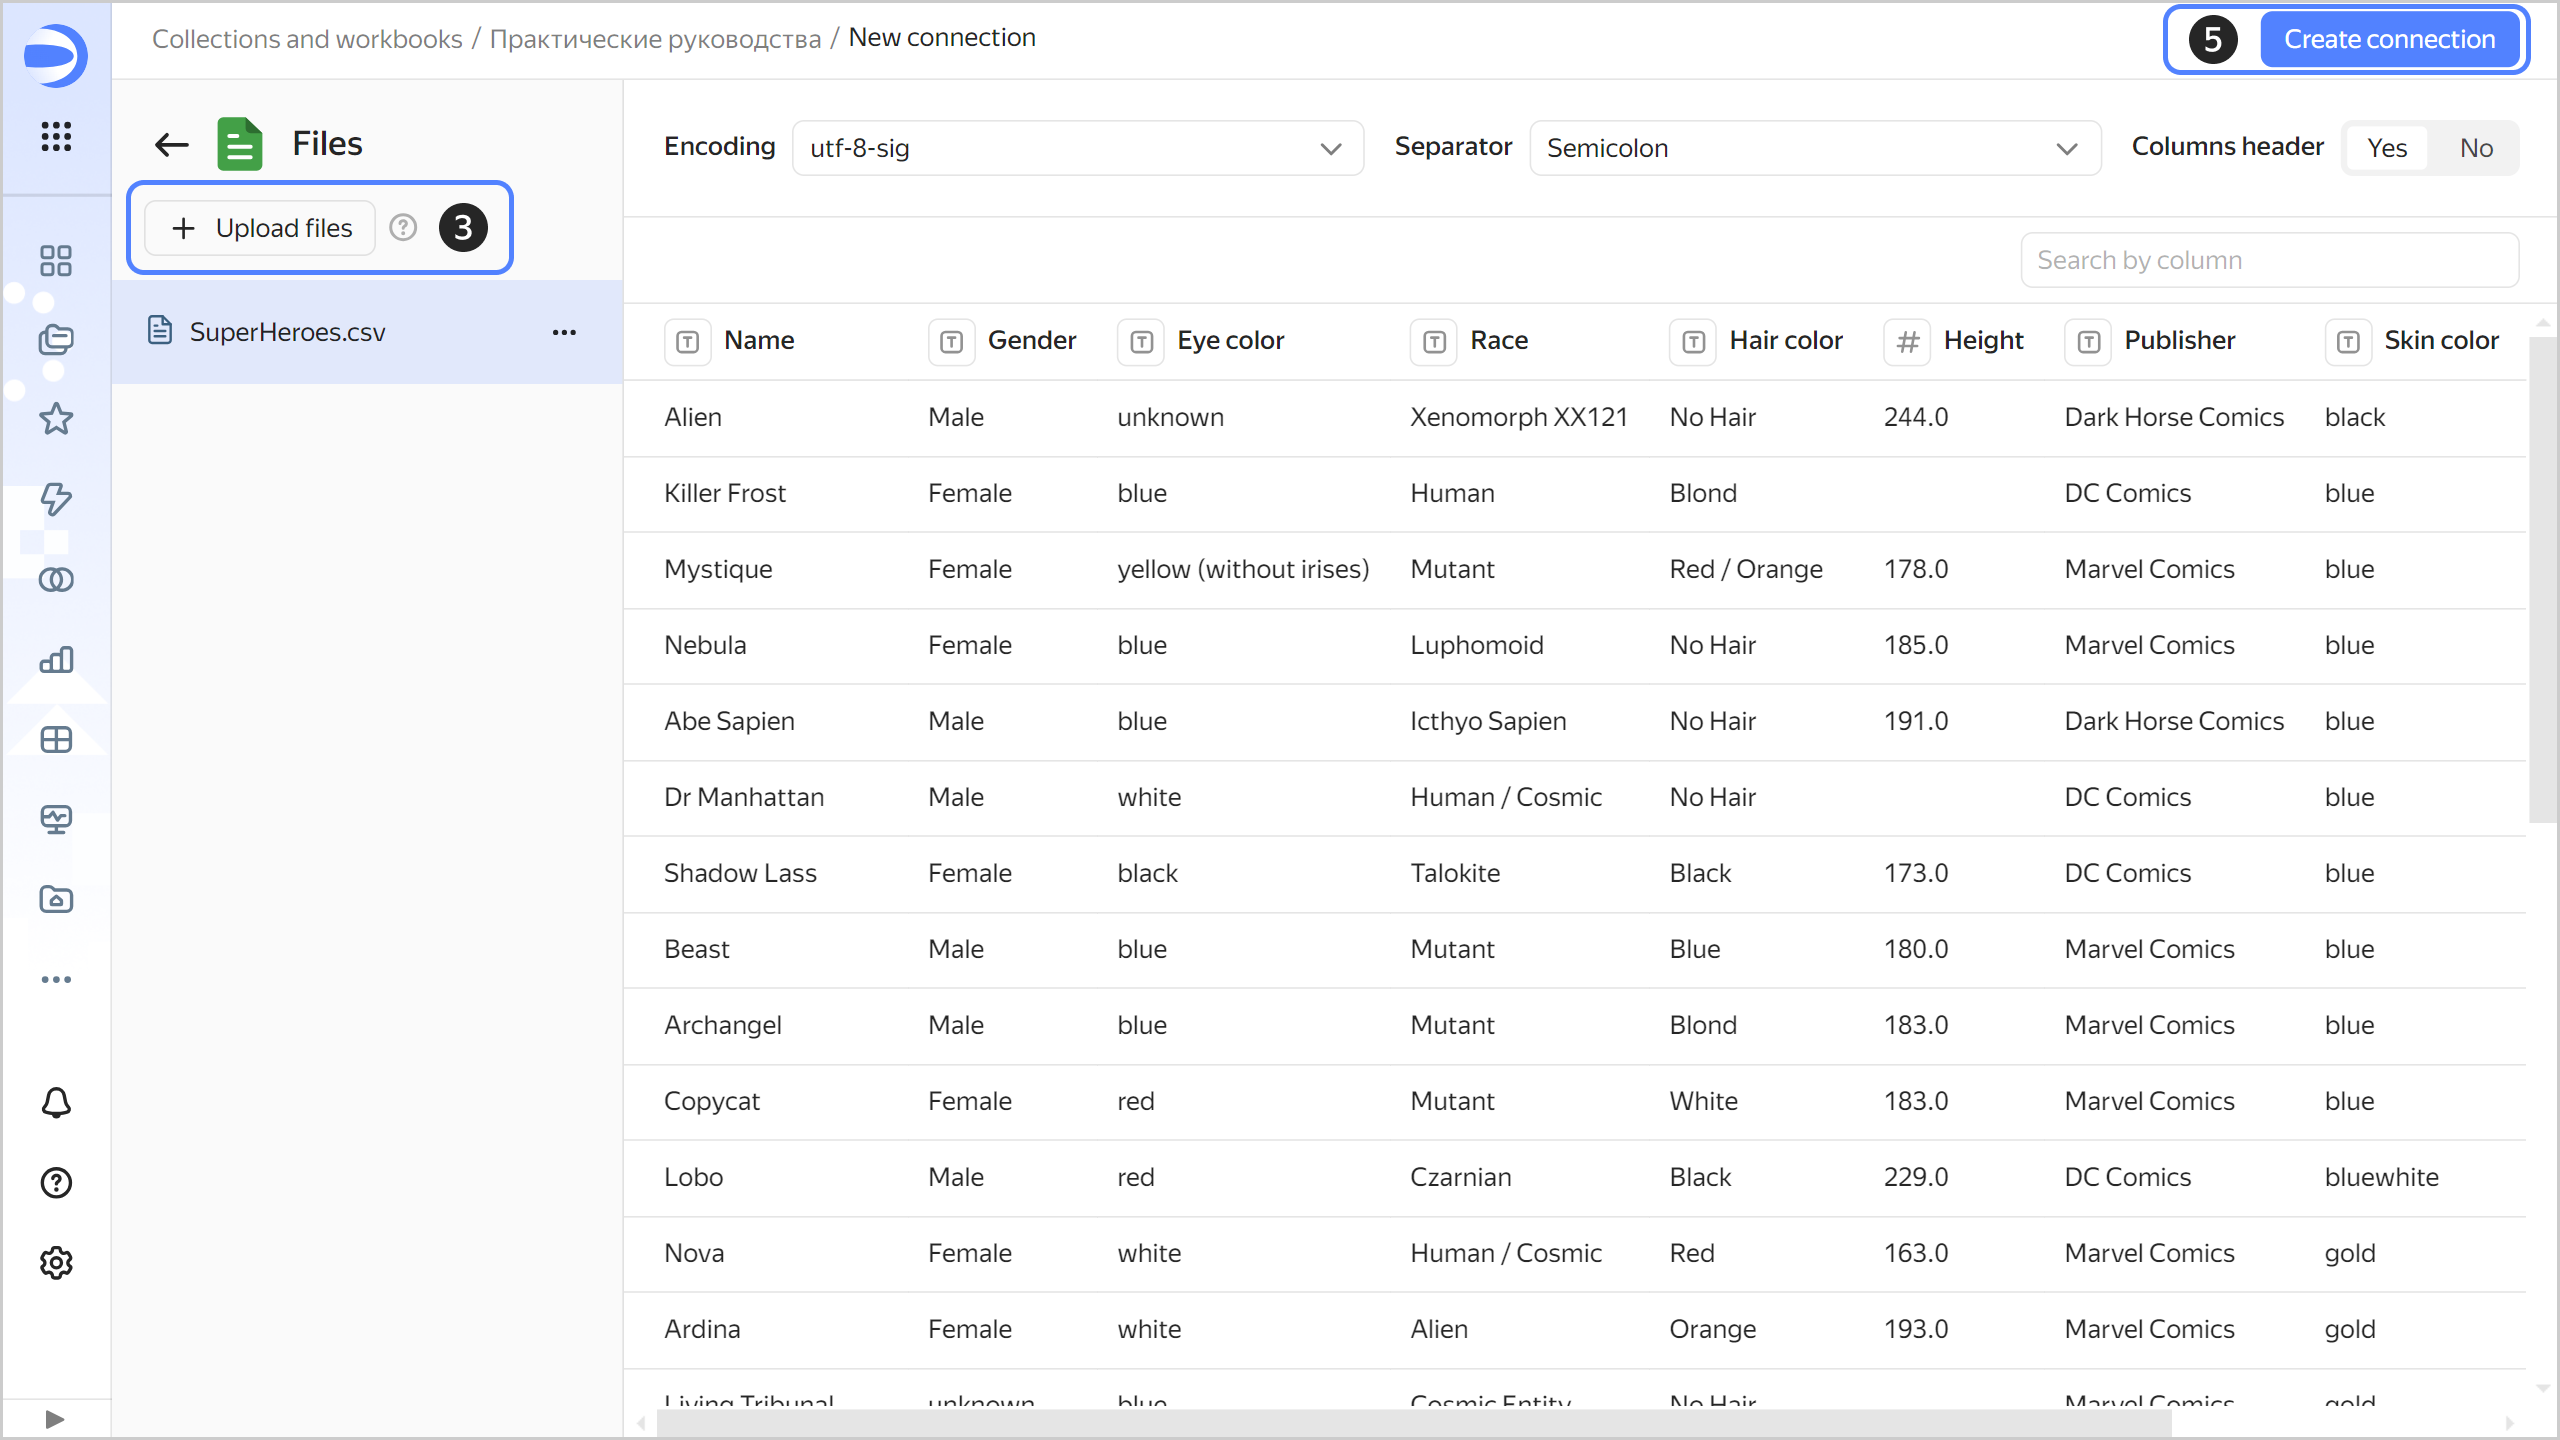2560x1440 pixels.
Task: Set Columns header to No
Action: click(x=2476, y=148)
